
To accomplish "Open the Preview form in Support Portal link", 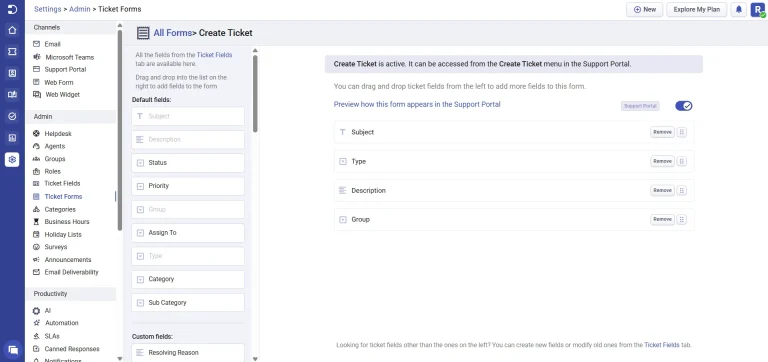I will (417, 104).
